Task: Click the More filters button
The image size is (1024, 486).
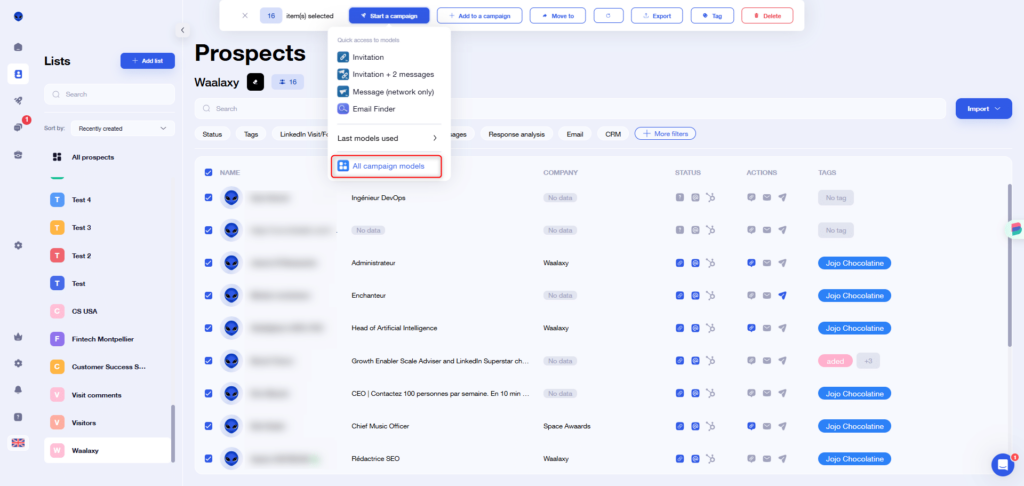Action: coord(665,134)
